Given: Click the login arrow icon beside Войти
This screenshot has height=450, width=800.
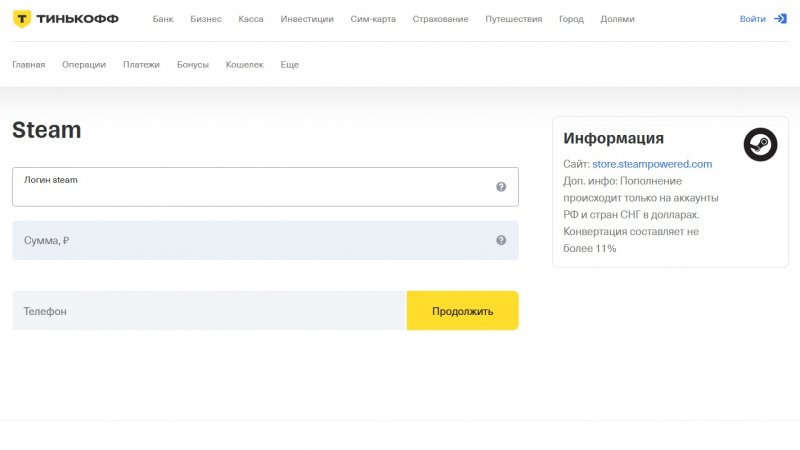Looking at the screenshot, I should (781, 19).
